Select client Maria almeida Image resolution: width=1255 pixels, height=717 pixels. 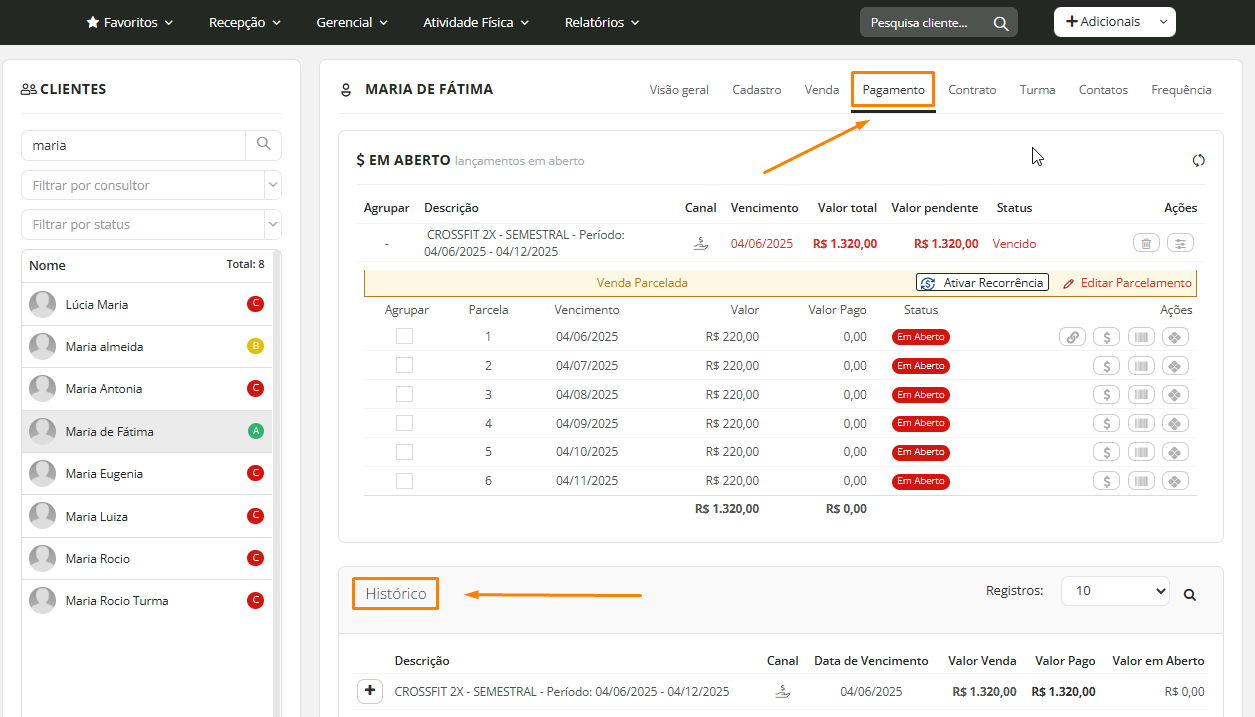146,346
